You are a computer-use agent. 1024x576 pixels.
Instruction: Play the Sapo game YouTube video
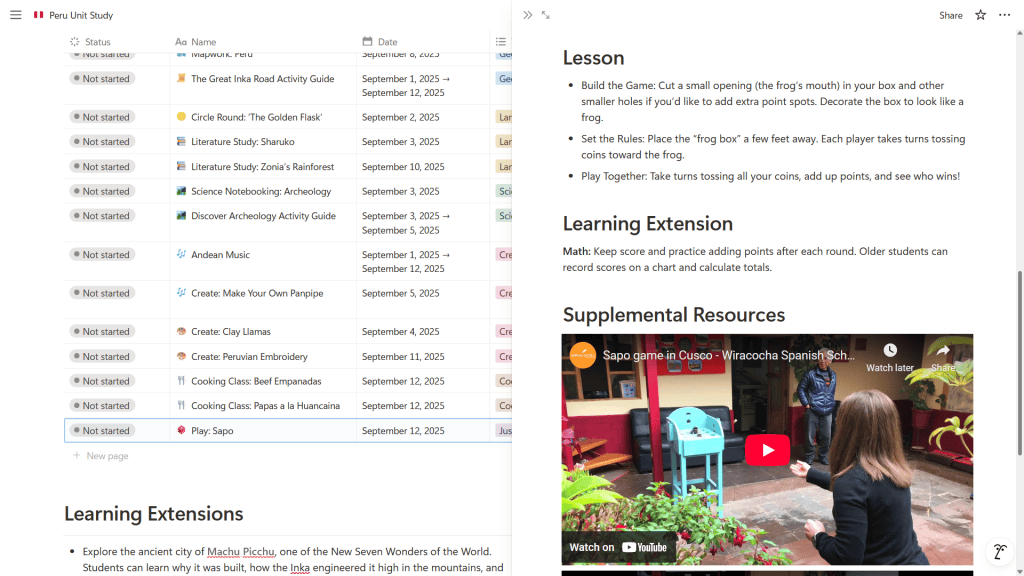767,450
